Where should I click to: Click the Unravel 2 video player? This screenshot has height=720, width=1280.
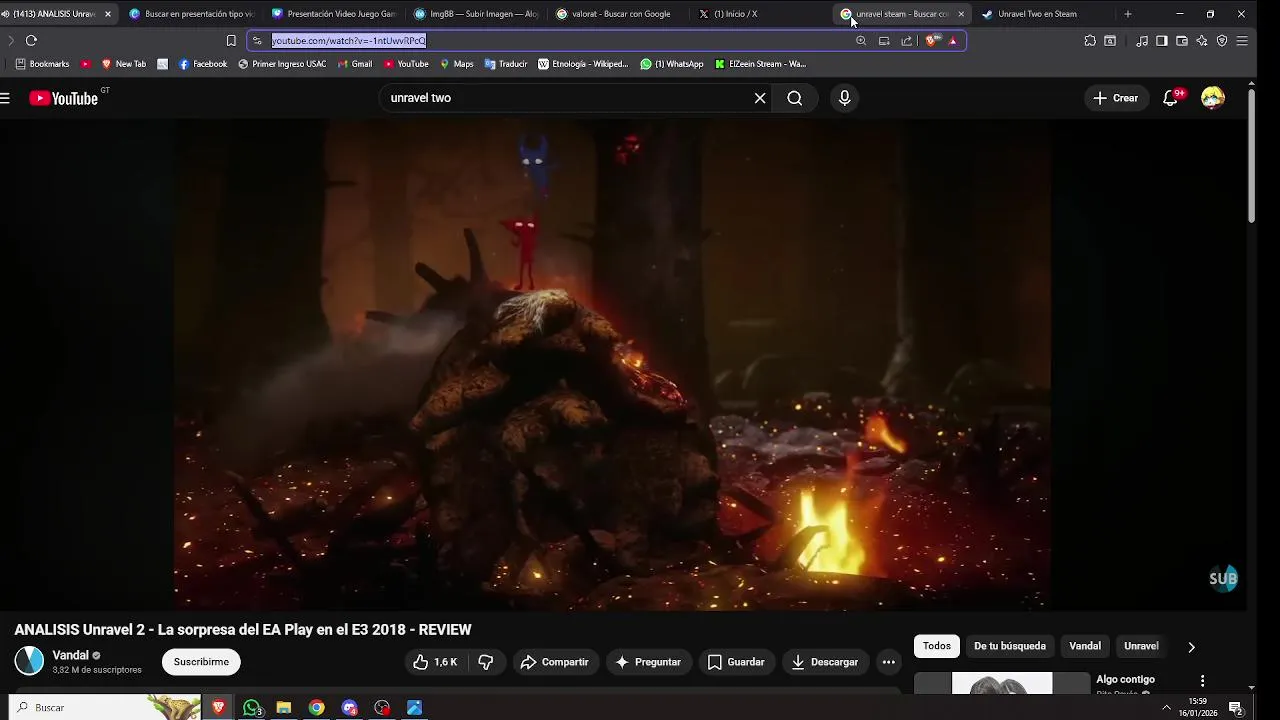(x=612, y=364)
